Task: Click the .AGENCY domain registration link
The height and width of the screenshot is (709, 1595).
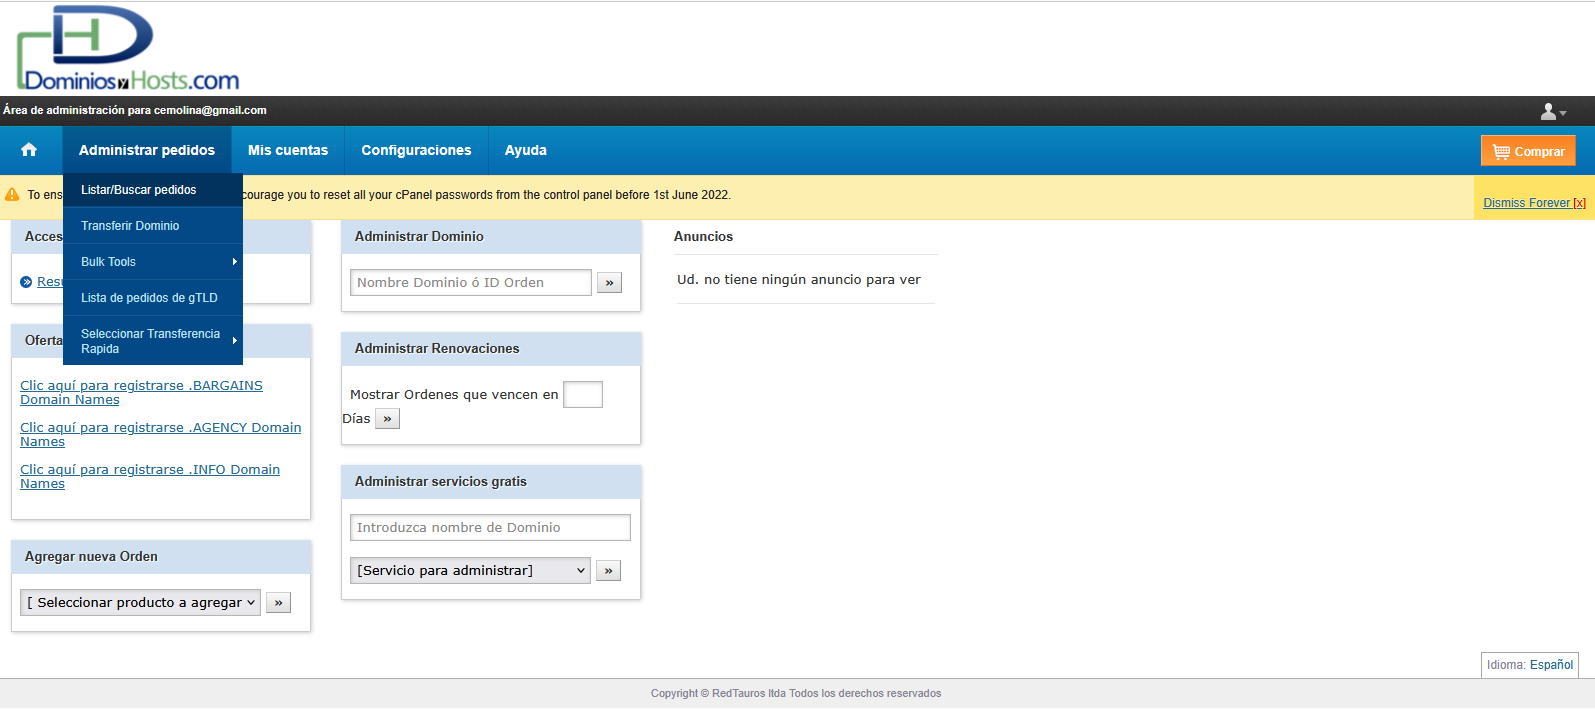Action: point(160,428)
